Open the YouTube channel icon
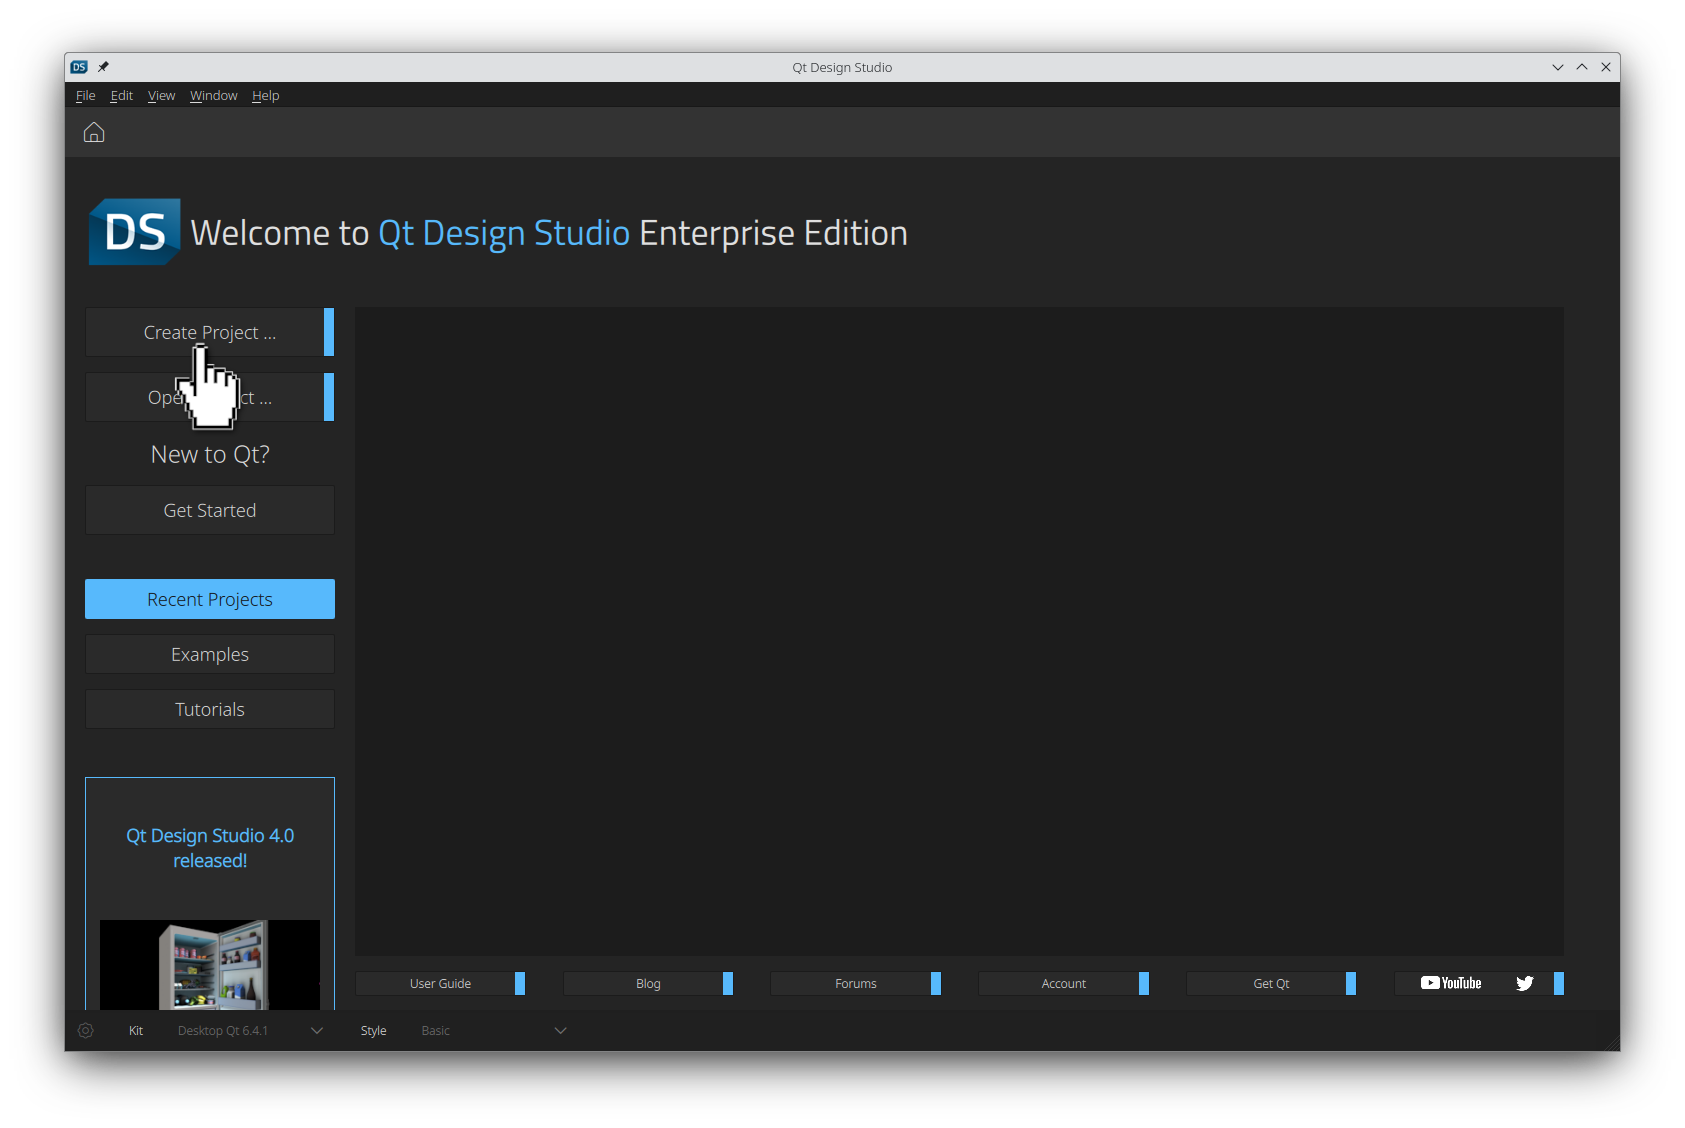 tap(1449, 983)
